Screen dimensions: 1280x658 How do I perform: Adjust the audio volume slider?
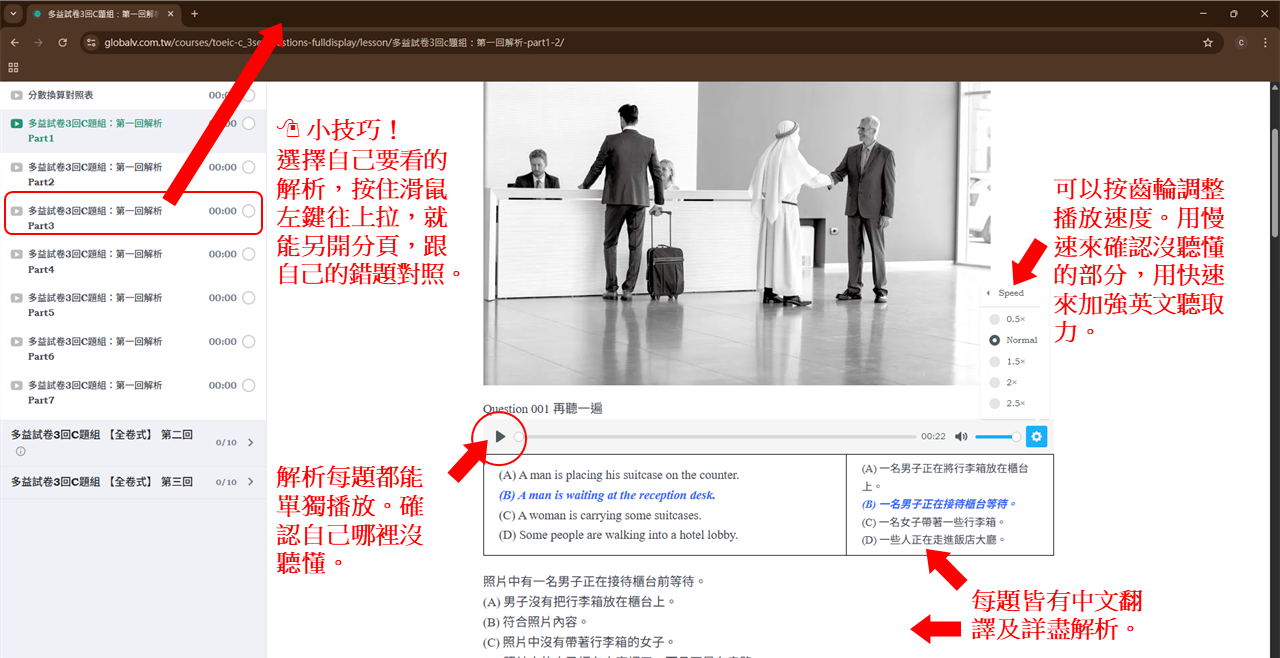[997, 437]
